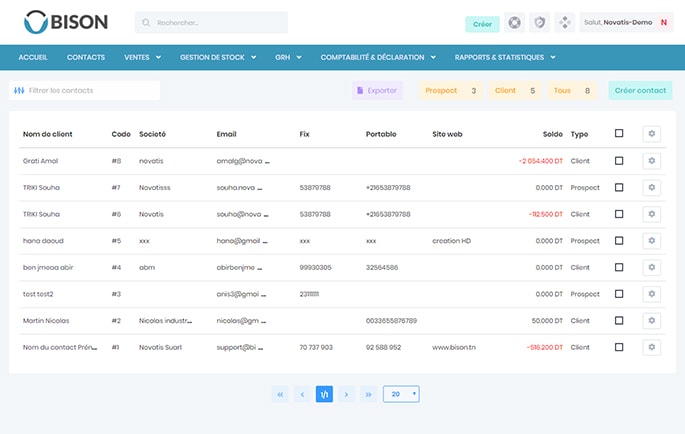Viewport: 685px width, 434px height.
Task: Check the box for Martin Nicolas
Action: click(x=619, y=321)
